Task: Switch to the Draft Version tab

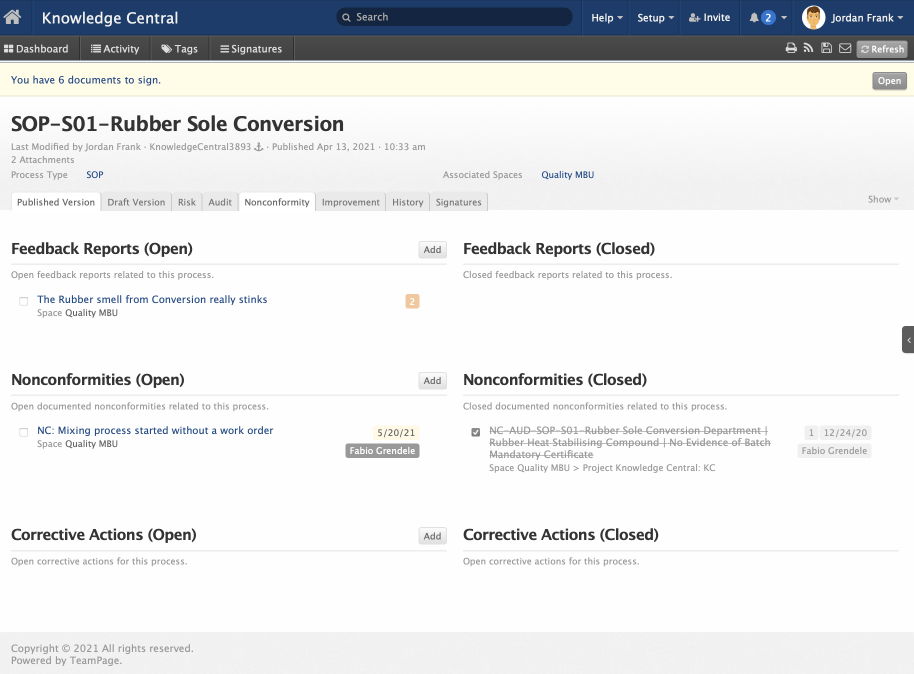Action: (136, 202)
